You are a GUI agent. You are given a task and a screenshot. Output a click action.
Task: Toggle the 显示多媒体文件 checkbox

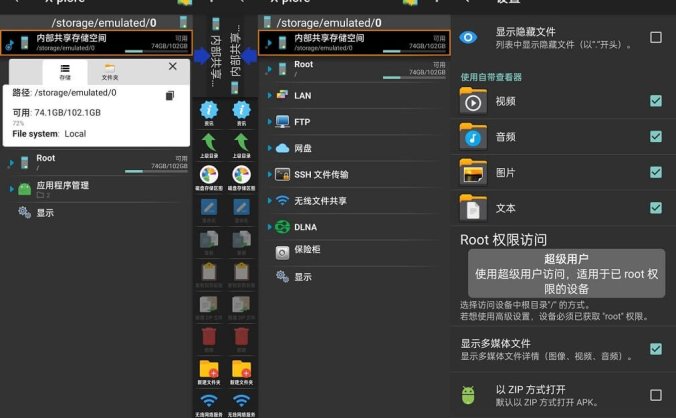pyautogui.click(x=656, y=349)
